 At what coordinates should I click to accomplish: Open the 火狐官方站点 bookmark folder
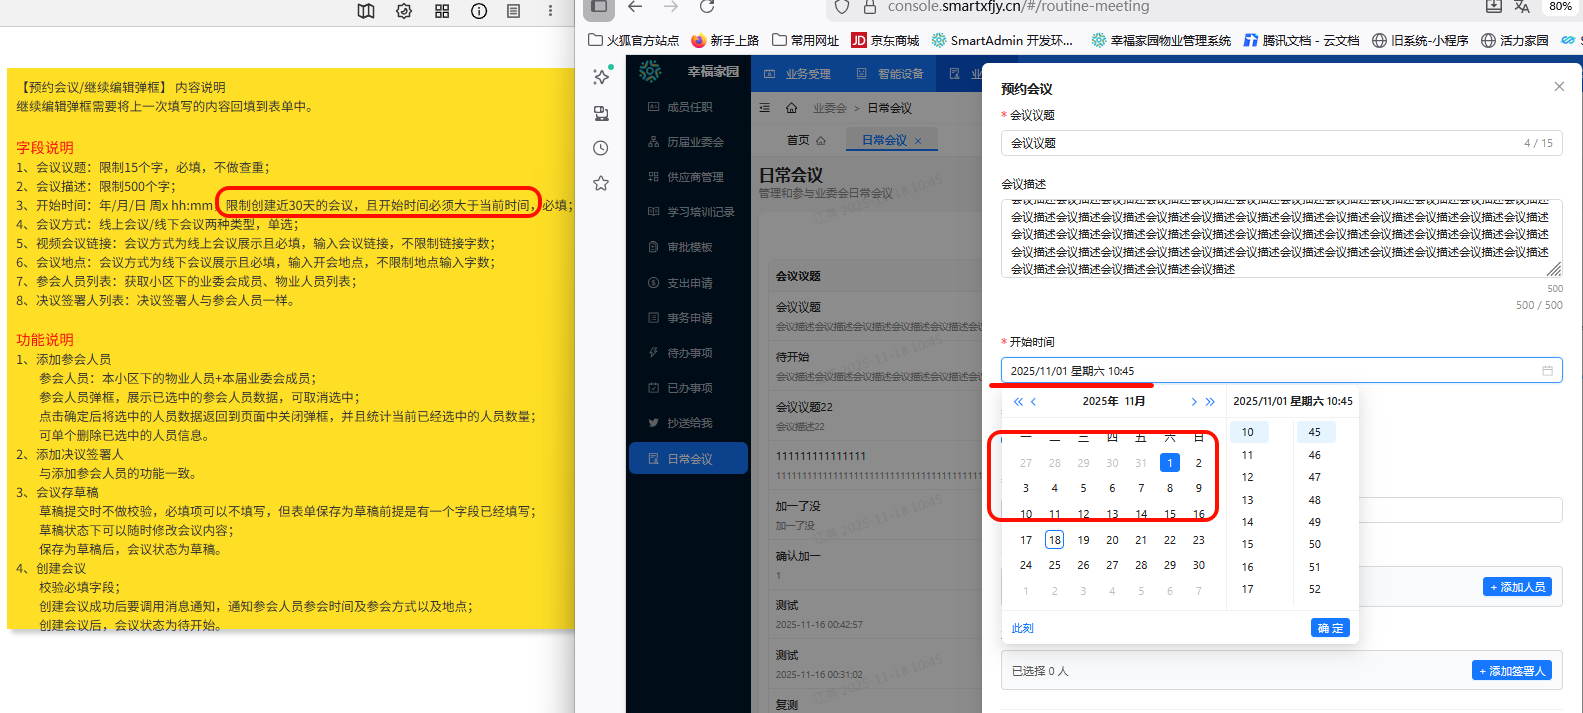[x=634, y=41]
